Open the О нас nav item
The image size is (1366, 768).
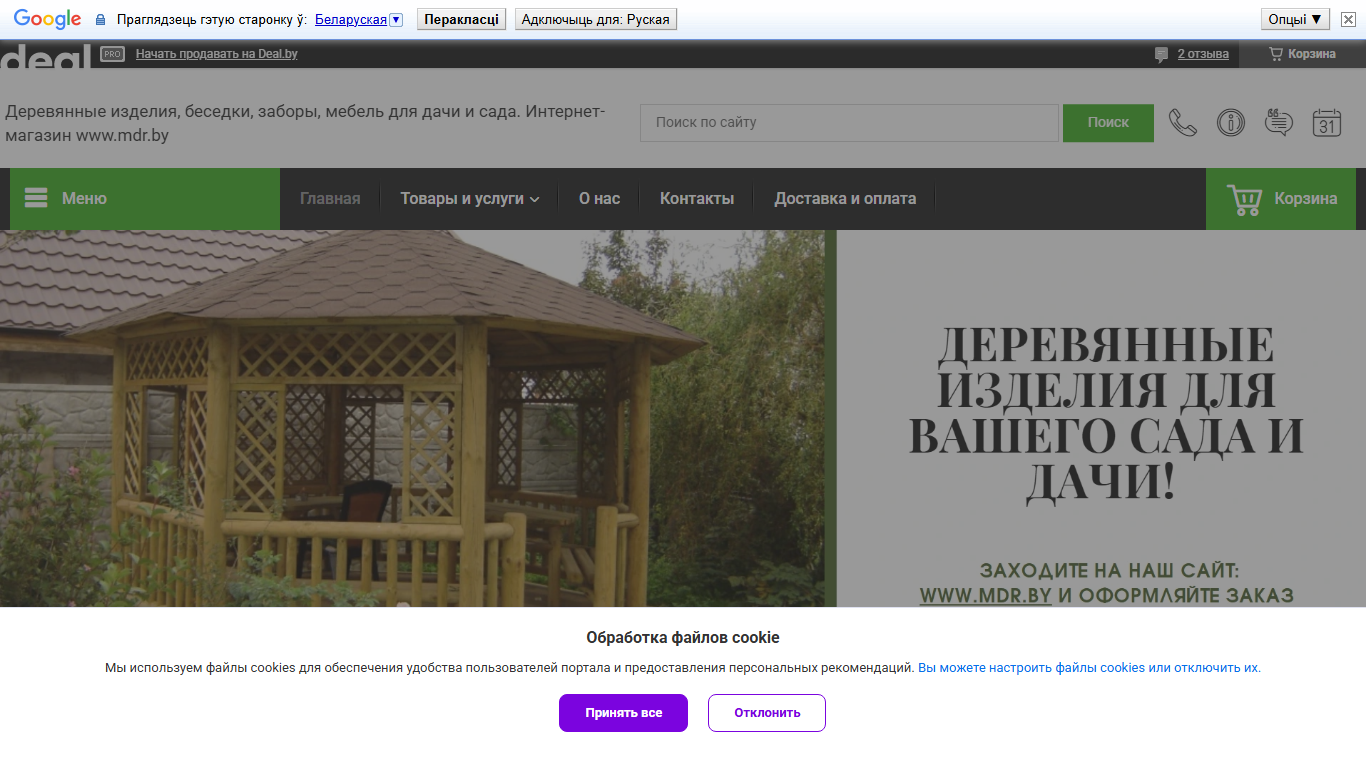coord(599,199)
